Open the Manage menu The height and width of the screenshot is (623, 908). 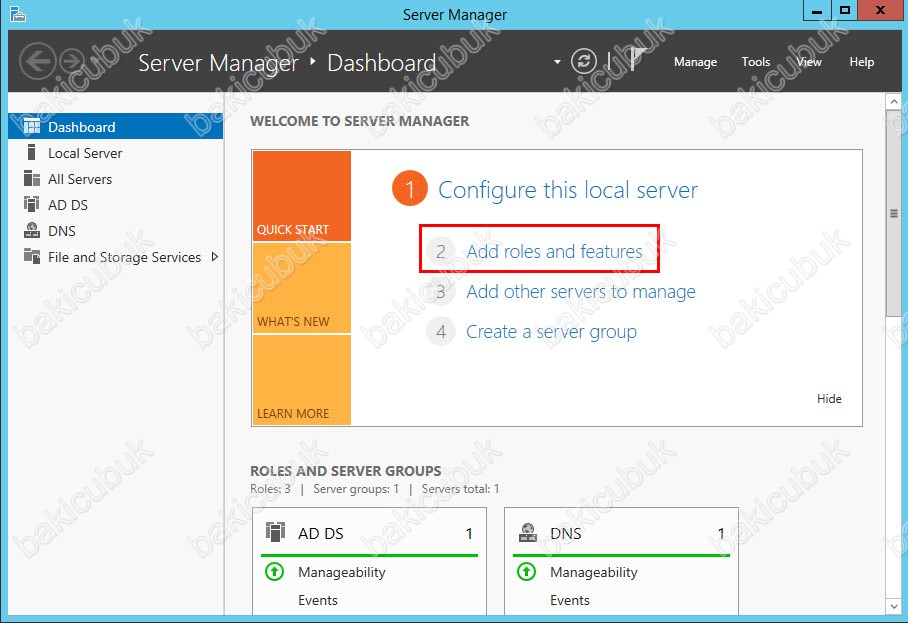pos(695,62)
